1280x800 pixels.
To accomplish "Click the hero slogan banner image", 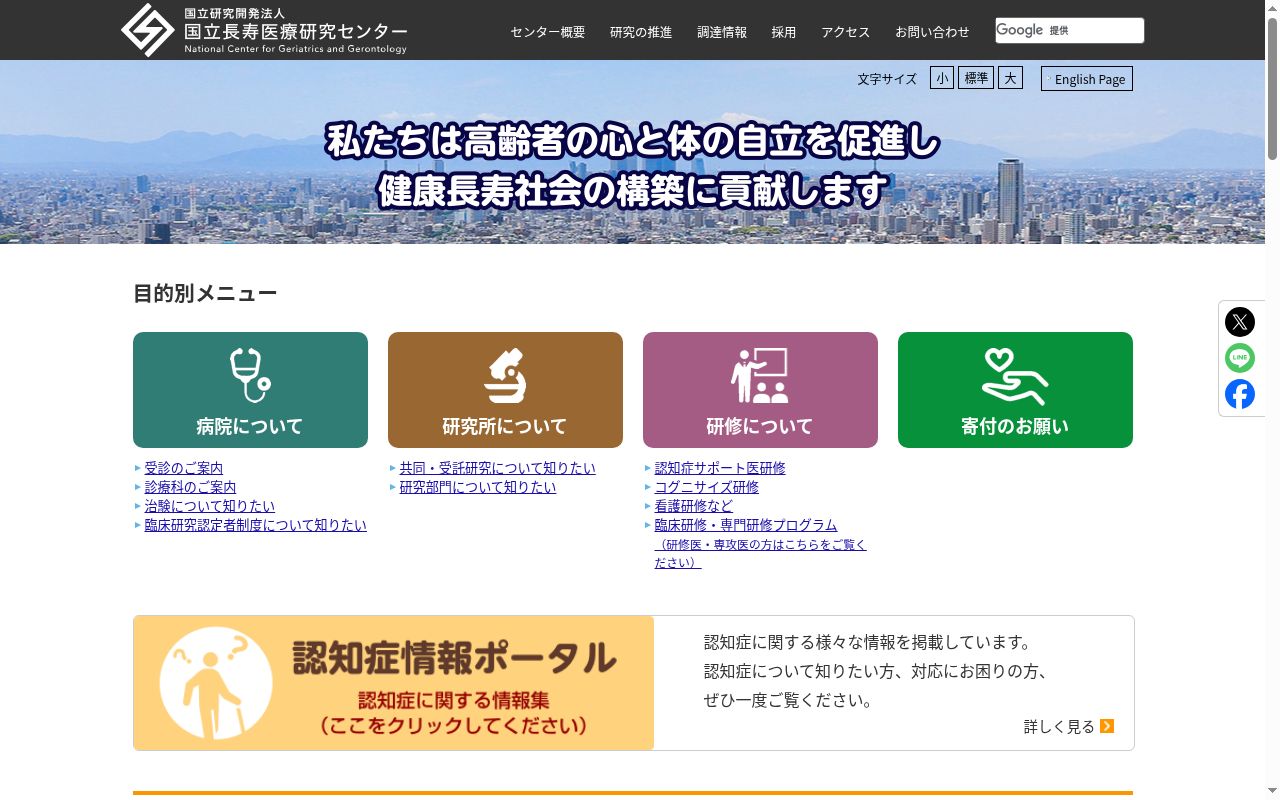I will click(x=632, y=152).
